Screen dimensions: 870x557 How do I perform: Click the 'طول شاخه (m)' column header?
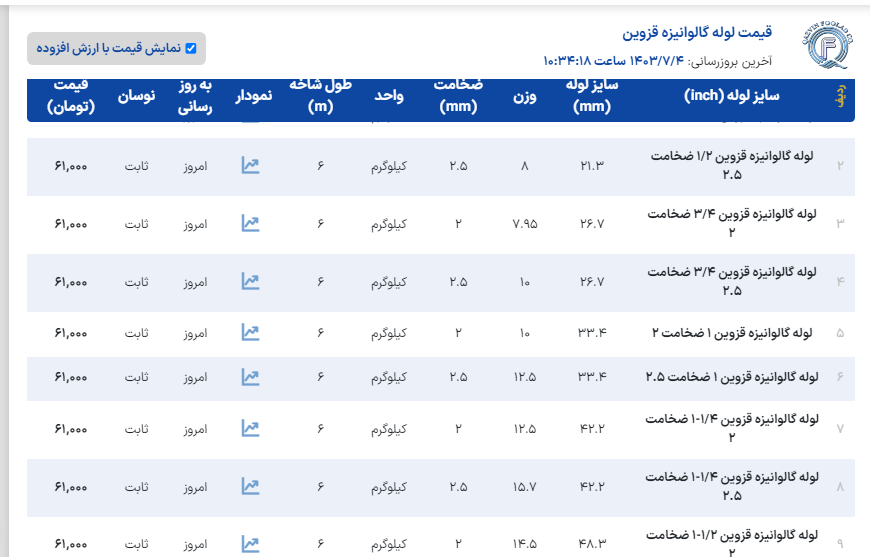click(321, 96)
